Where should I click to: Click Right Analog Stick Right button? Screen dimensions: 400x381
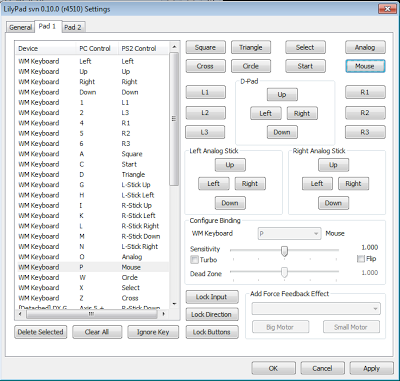pos(353,183)
